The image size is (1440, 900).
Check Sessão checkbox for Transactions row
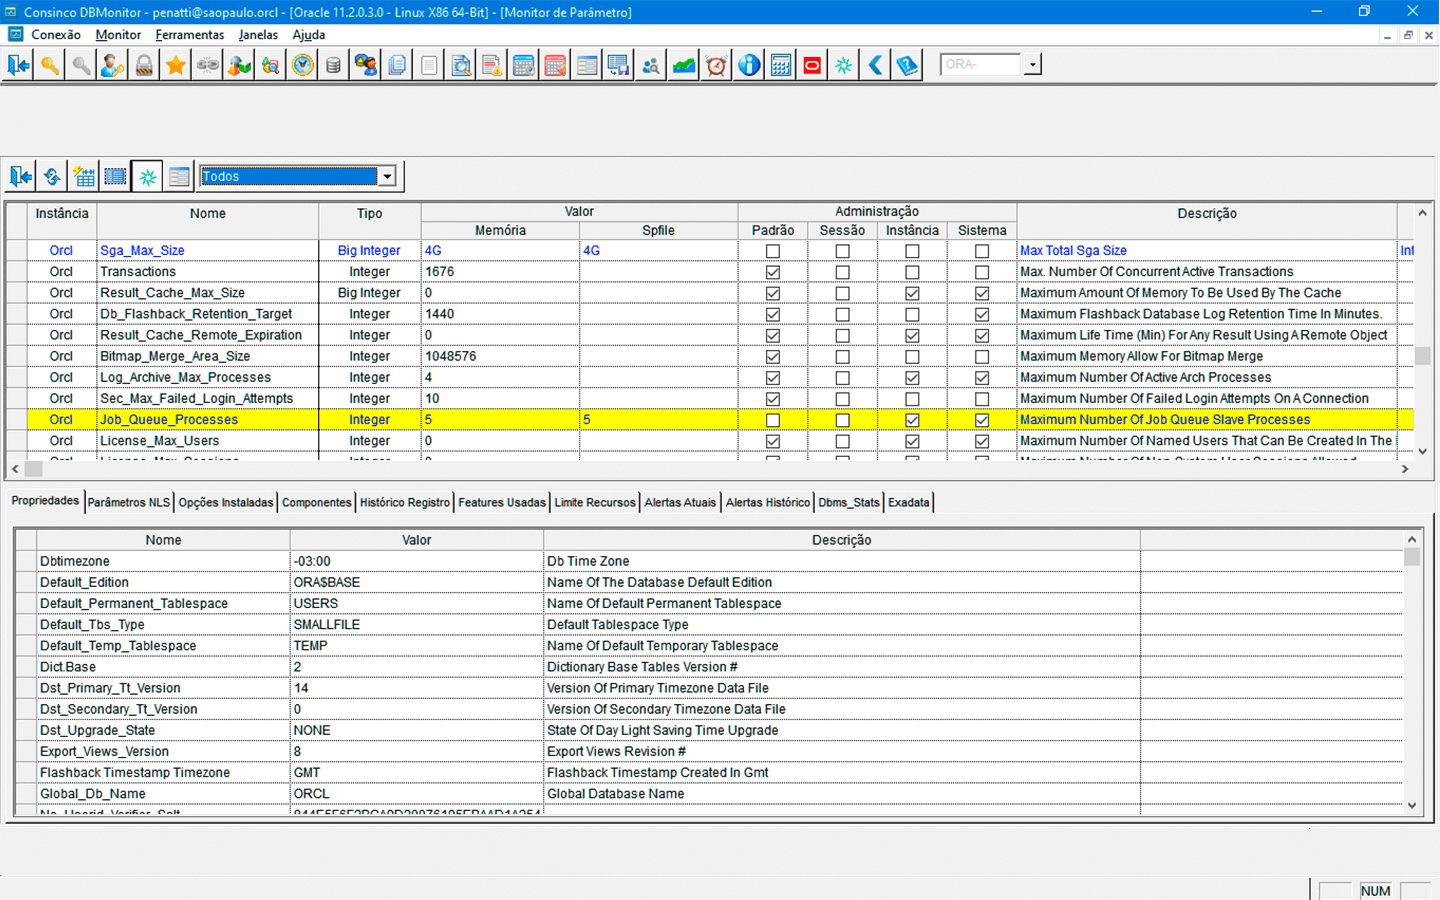tap(842, 272)
